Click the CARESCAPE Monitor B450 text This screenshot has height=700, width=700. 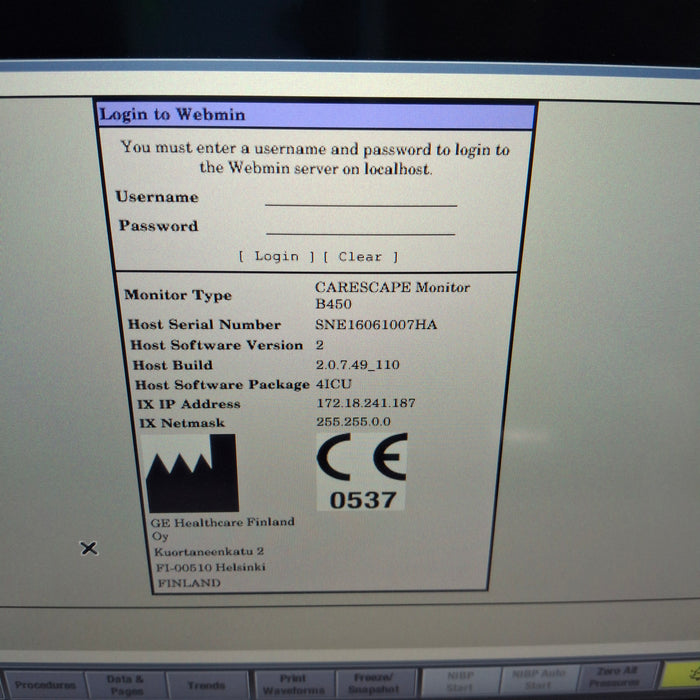point(392,295)
